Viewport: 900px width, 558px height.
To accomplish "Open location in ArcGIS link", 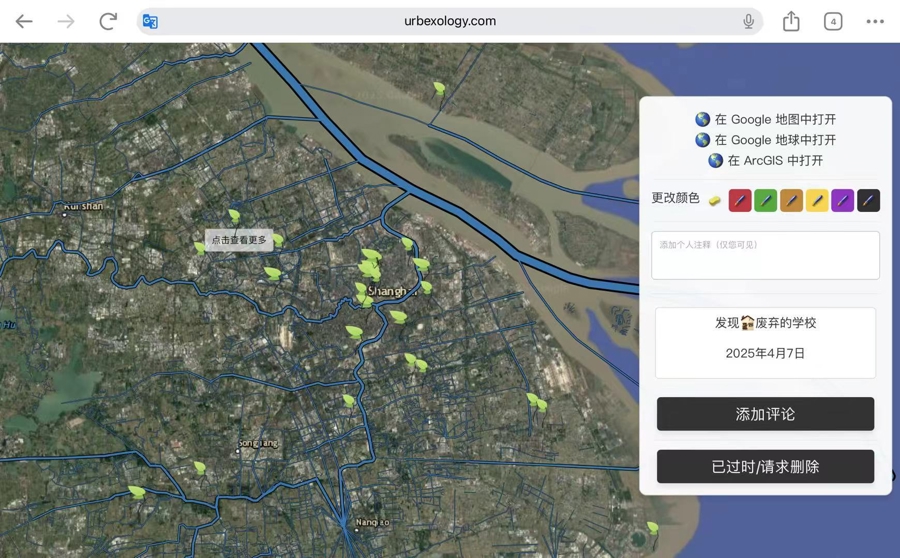I will coord(766,160).
